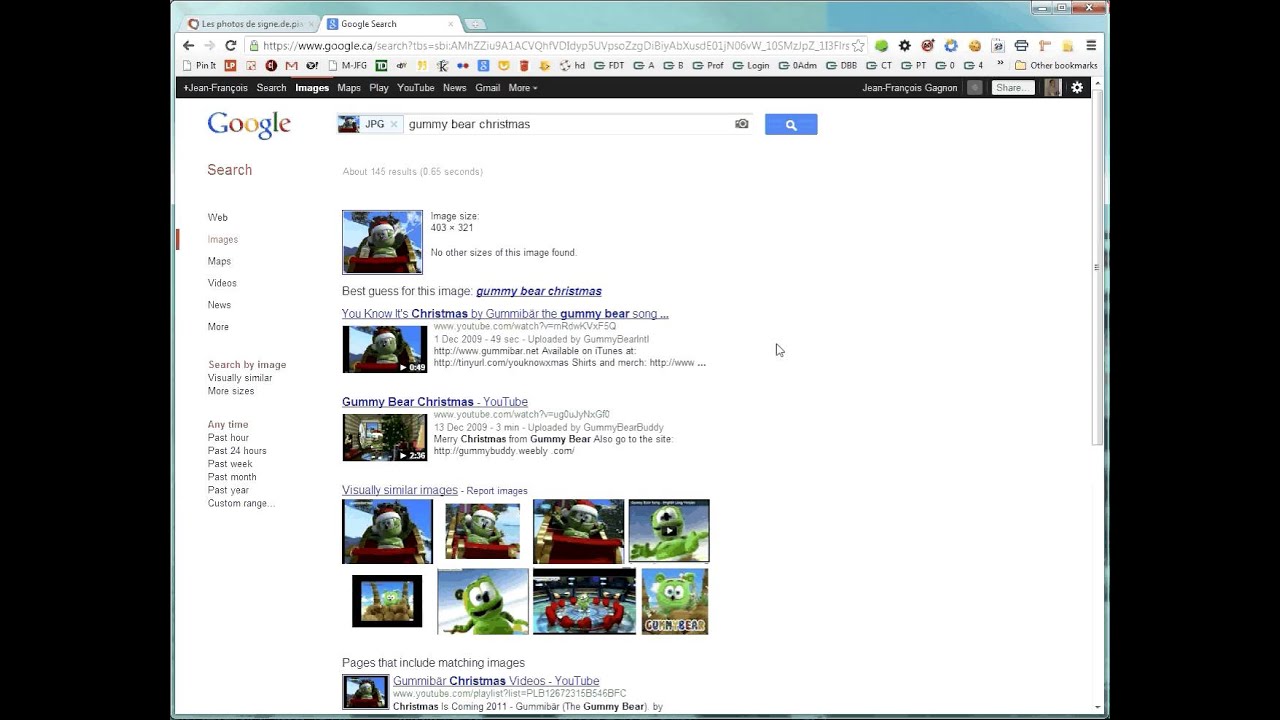Open the 'Visually similar images' link
Image resolution: width=1280 pixels, height=720 pixels.
coord(400,490)
